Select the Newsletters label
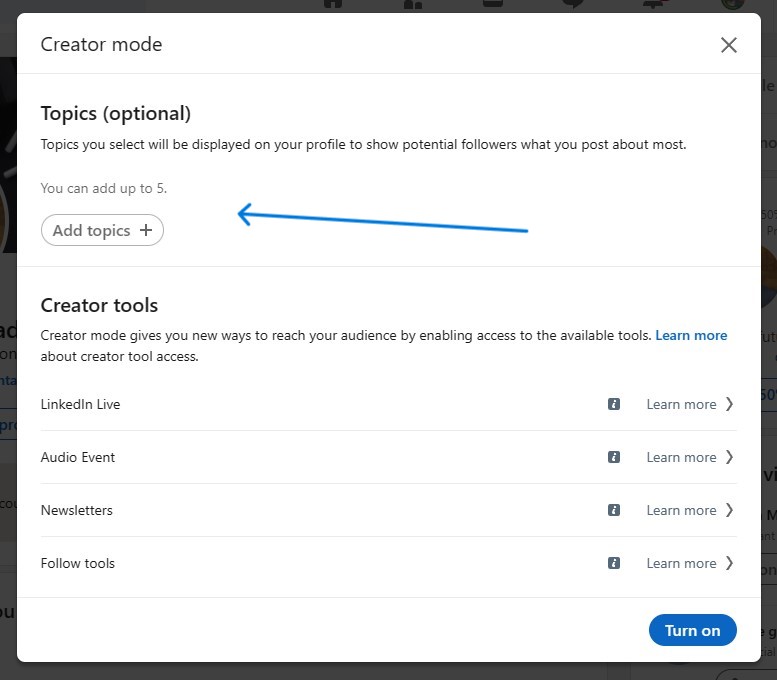The width and height of the screenshot is (777, 680). [77, 510]
